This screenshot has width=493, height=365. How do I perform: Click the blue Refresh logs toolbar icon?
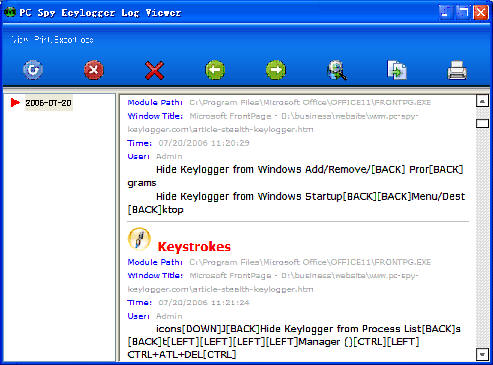coord(33,70)
